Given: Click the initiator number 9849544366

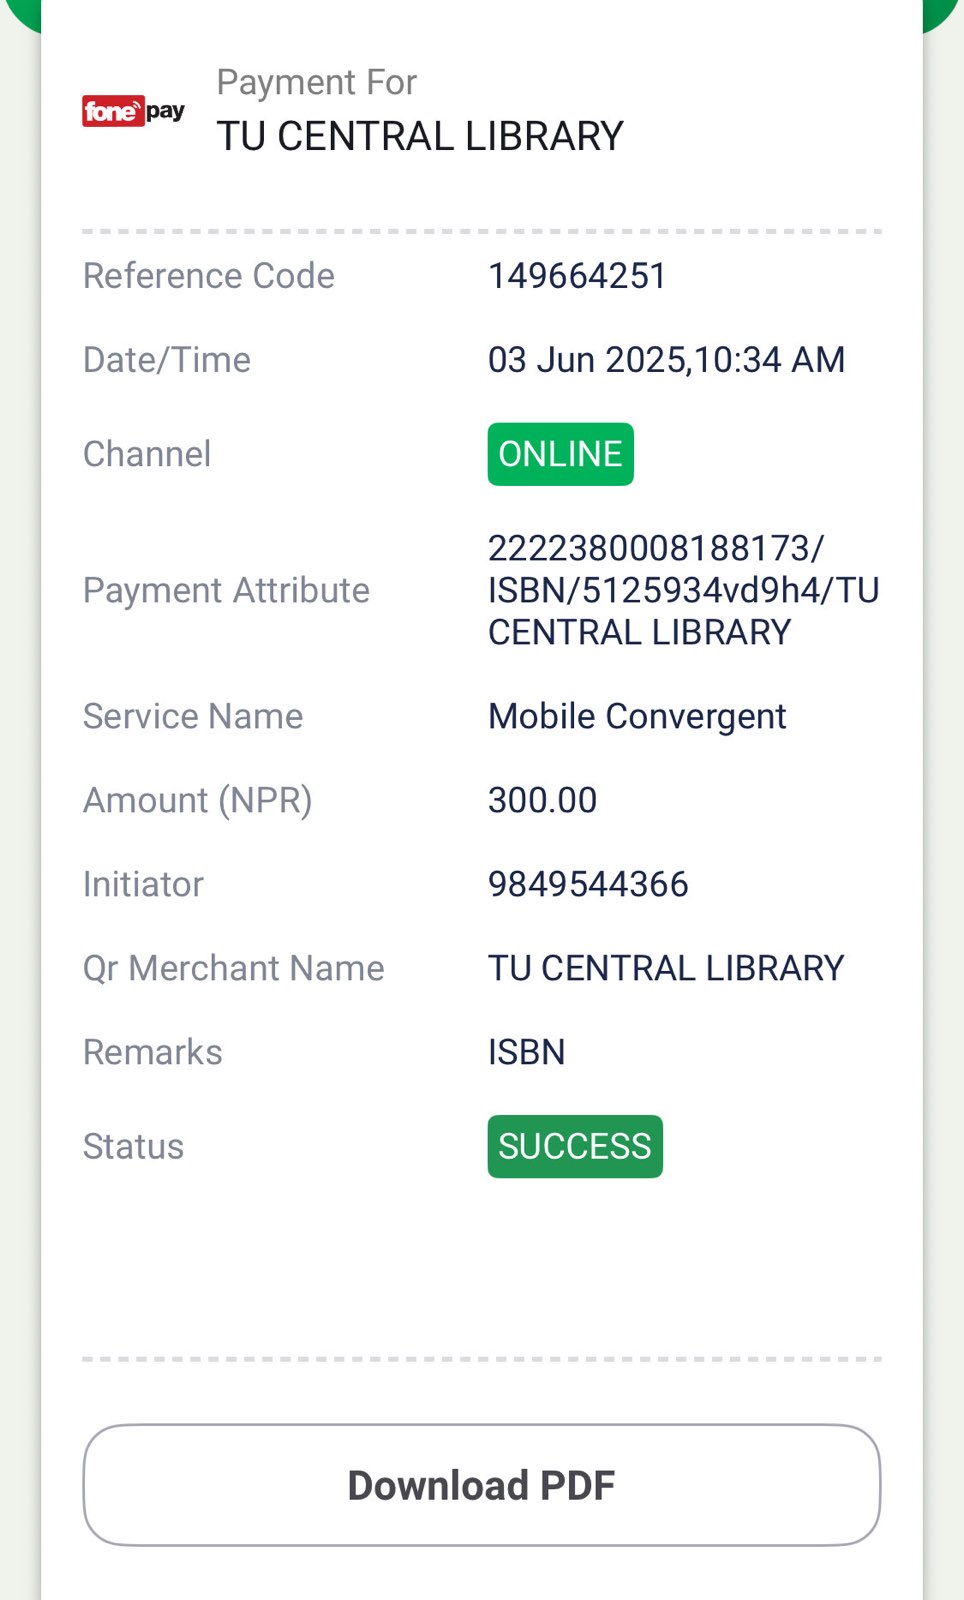Looking at the screenshot, I should tap(588, 884).
